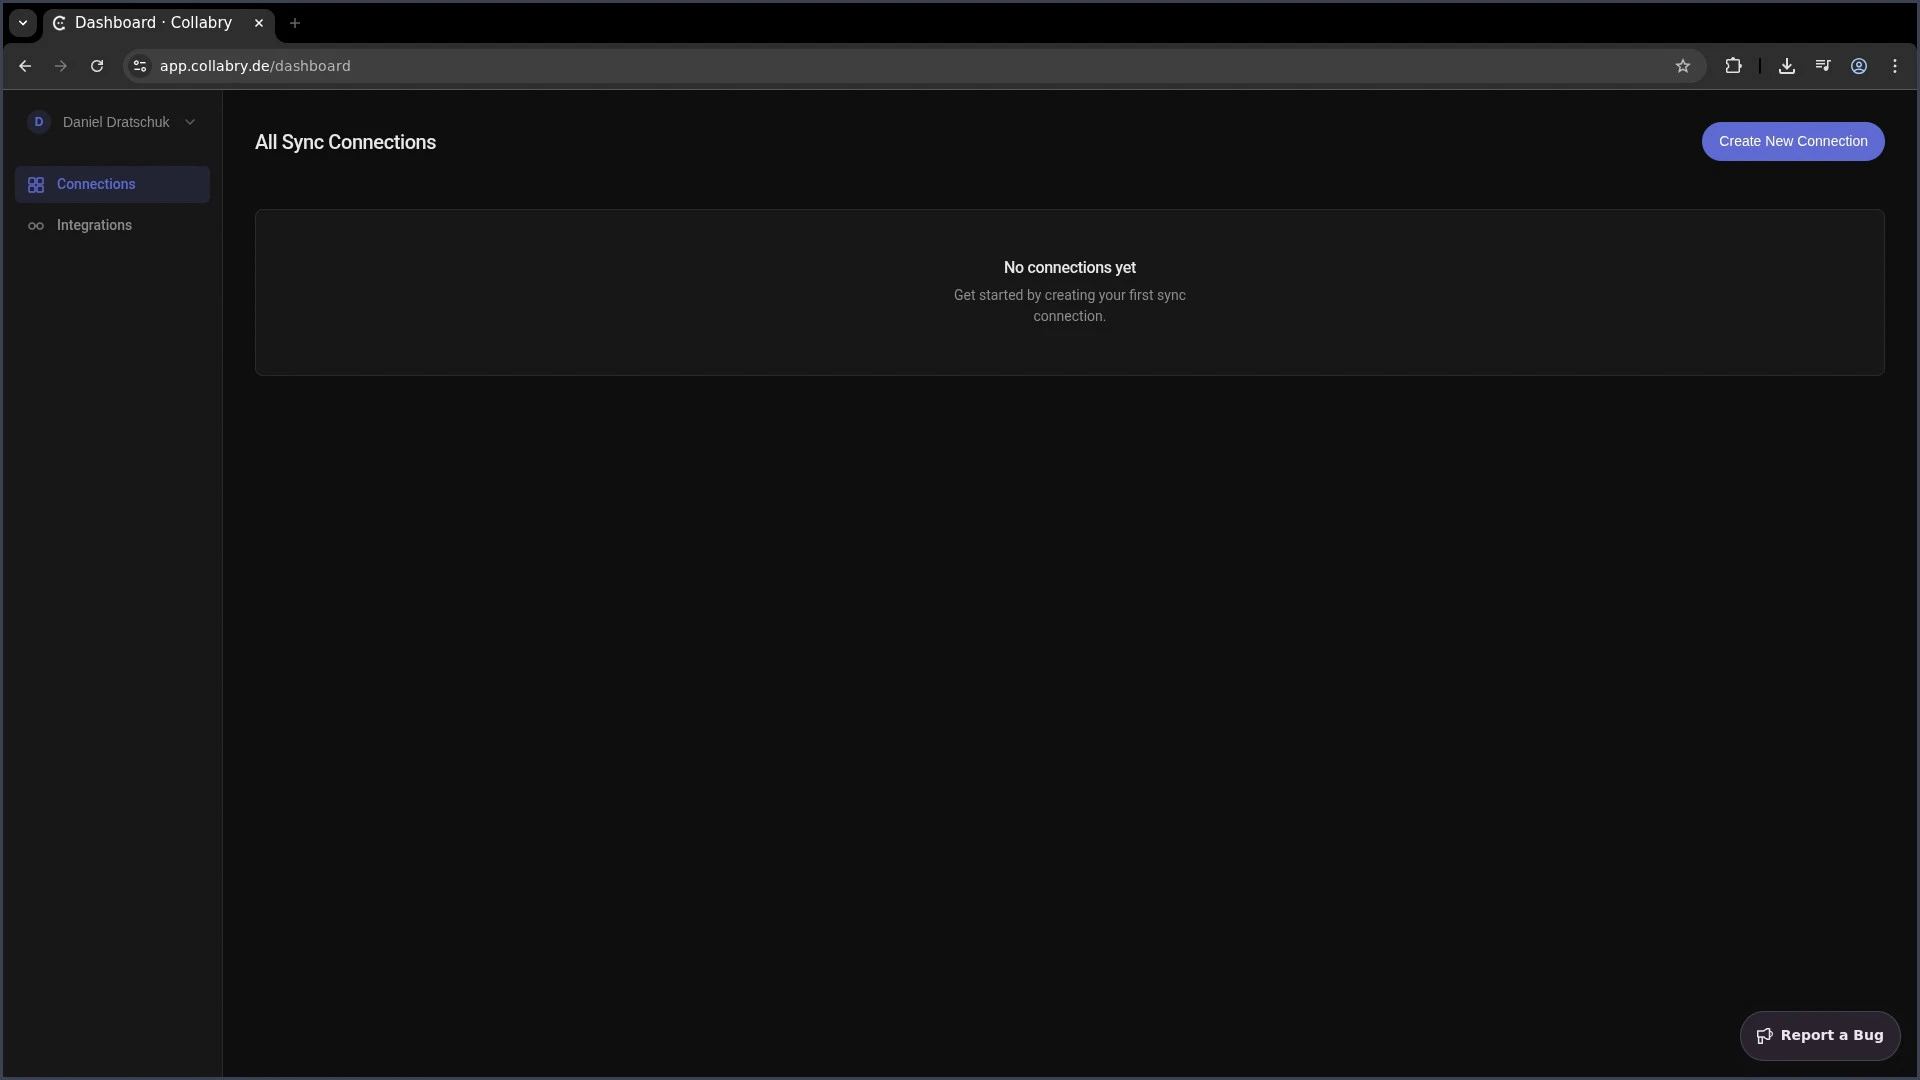
Task: Click the Connections grid icon in sidebar
Action: click(x=36, y=185)
